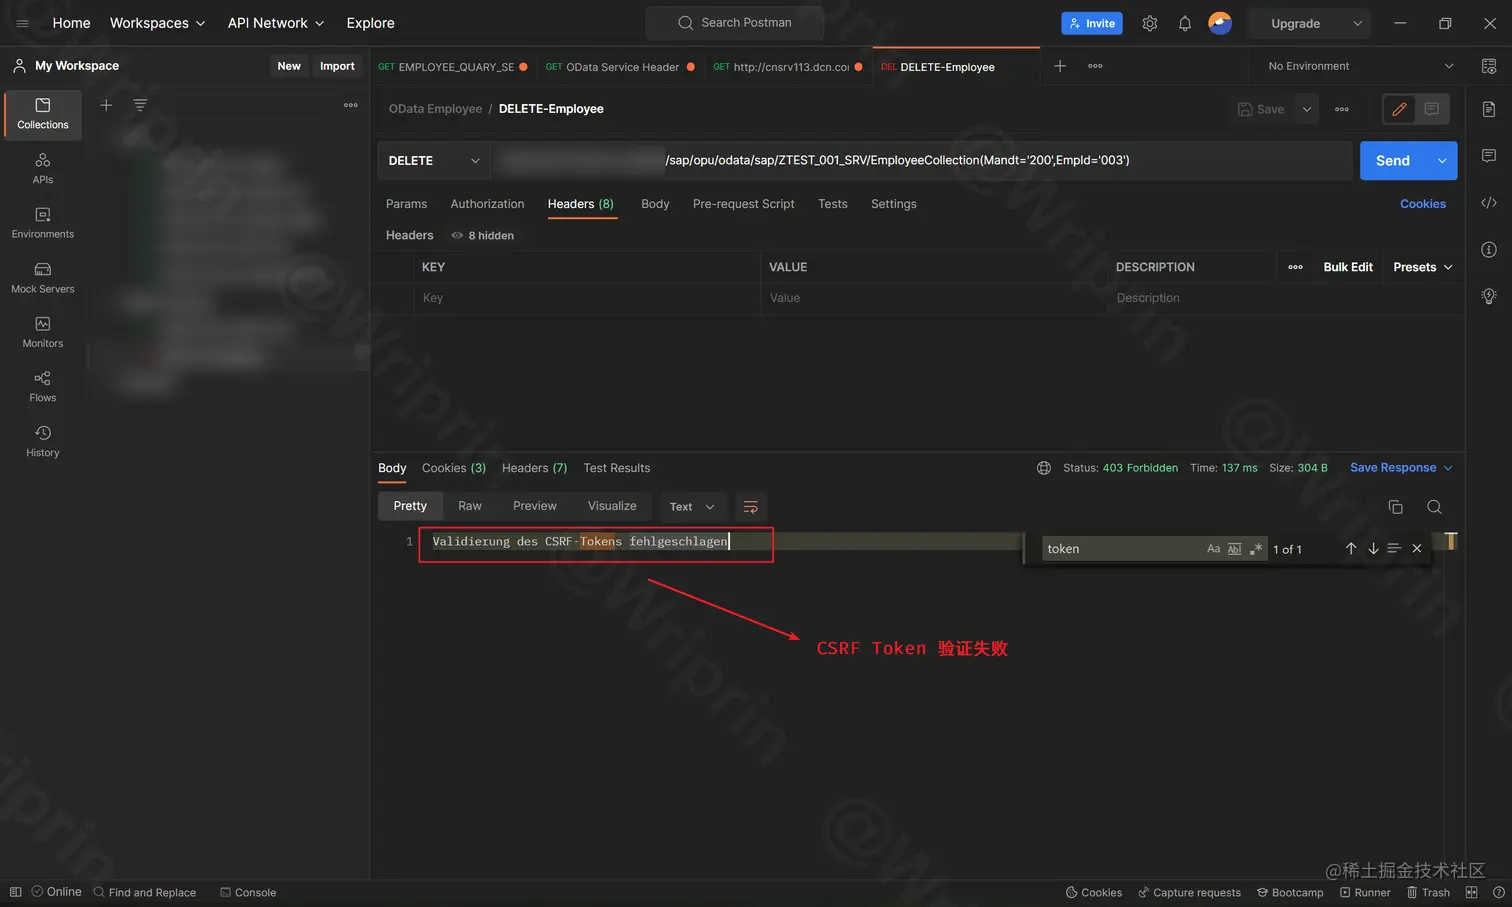Open the Save Response dropdown
This screenshot has height=907, width=1512.
(x=1401, y=468)
